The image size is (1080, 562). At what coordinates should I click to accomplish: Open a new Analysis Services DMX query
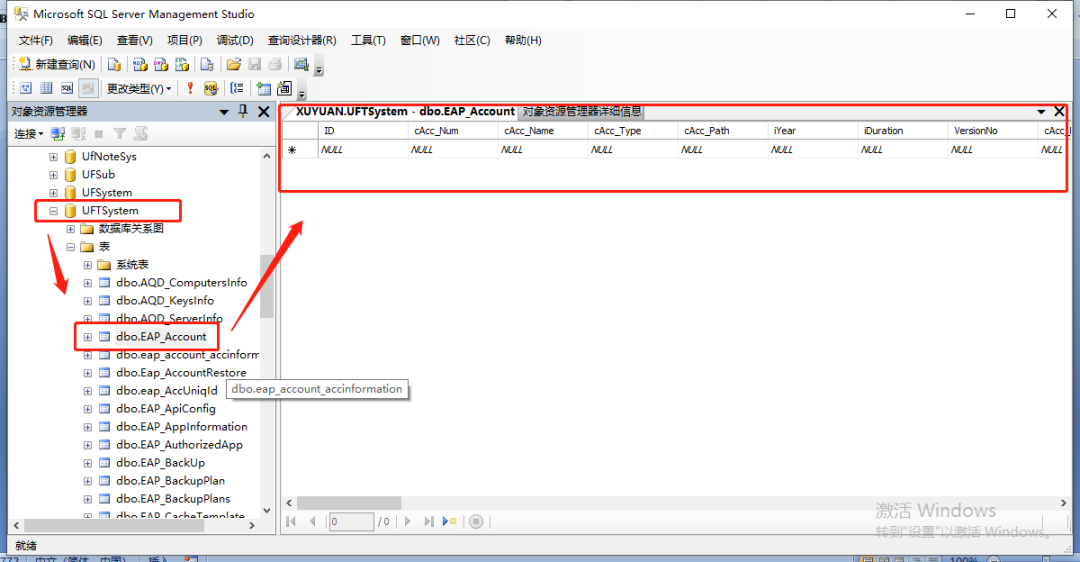(x=161, y=64)
